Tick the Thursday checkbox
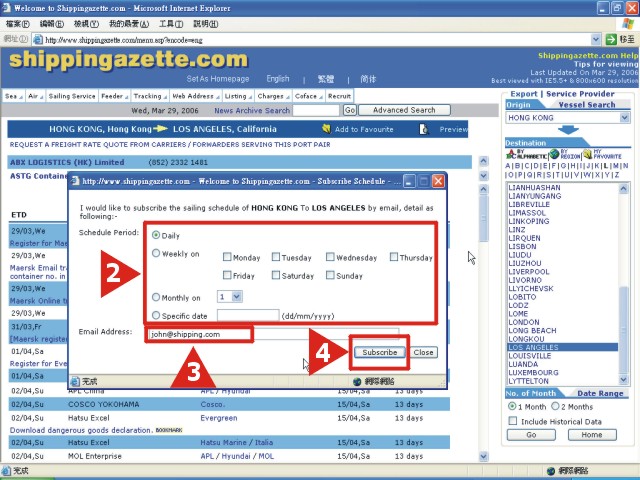 point(394,257)
